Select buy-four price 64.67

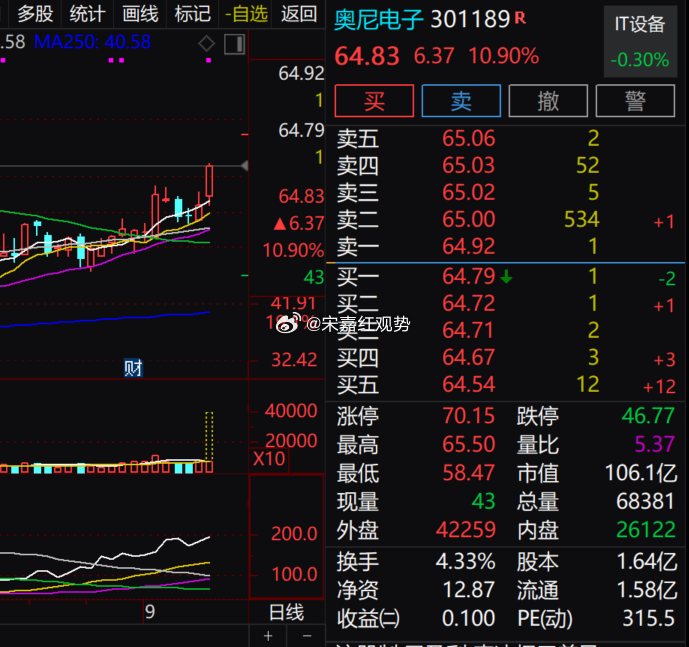coord(468,357)
